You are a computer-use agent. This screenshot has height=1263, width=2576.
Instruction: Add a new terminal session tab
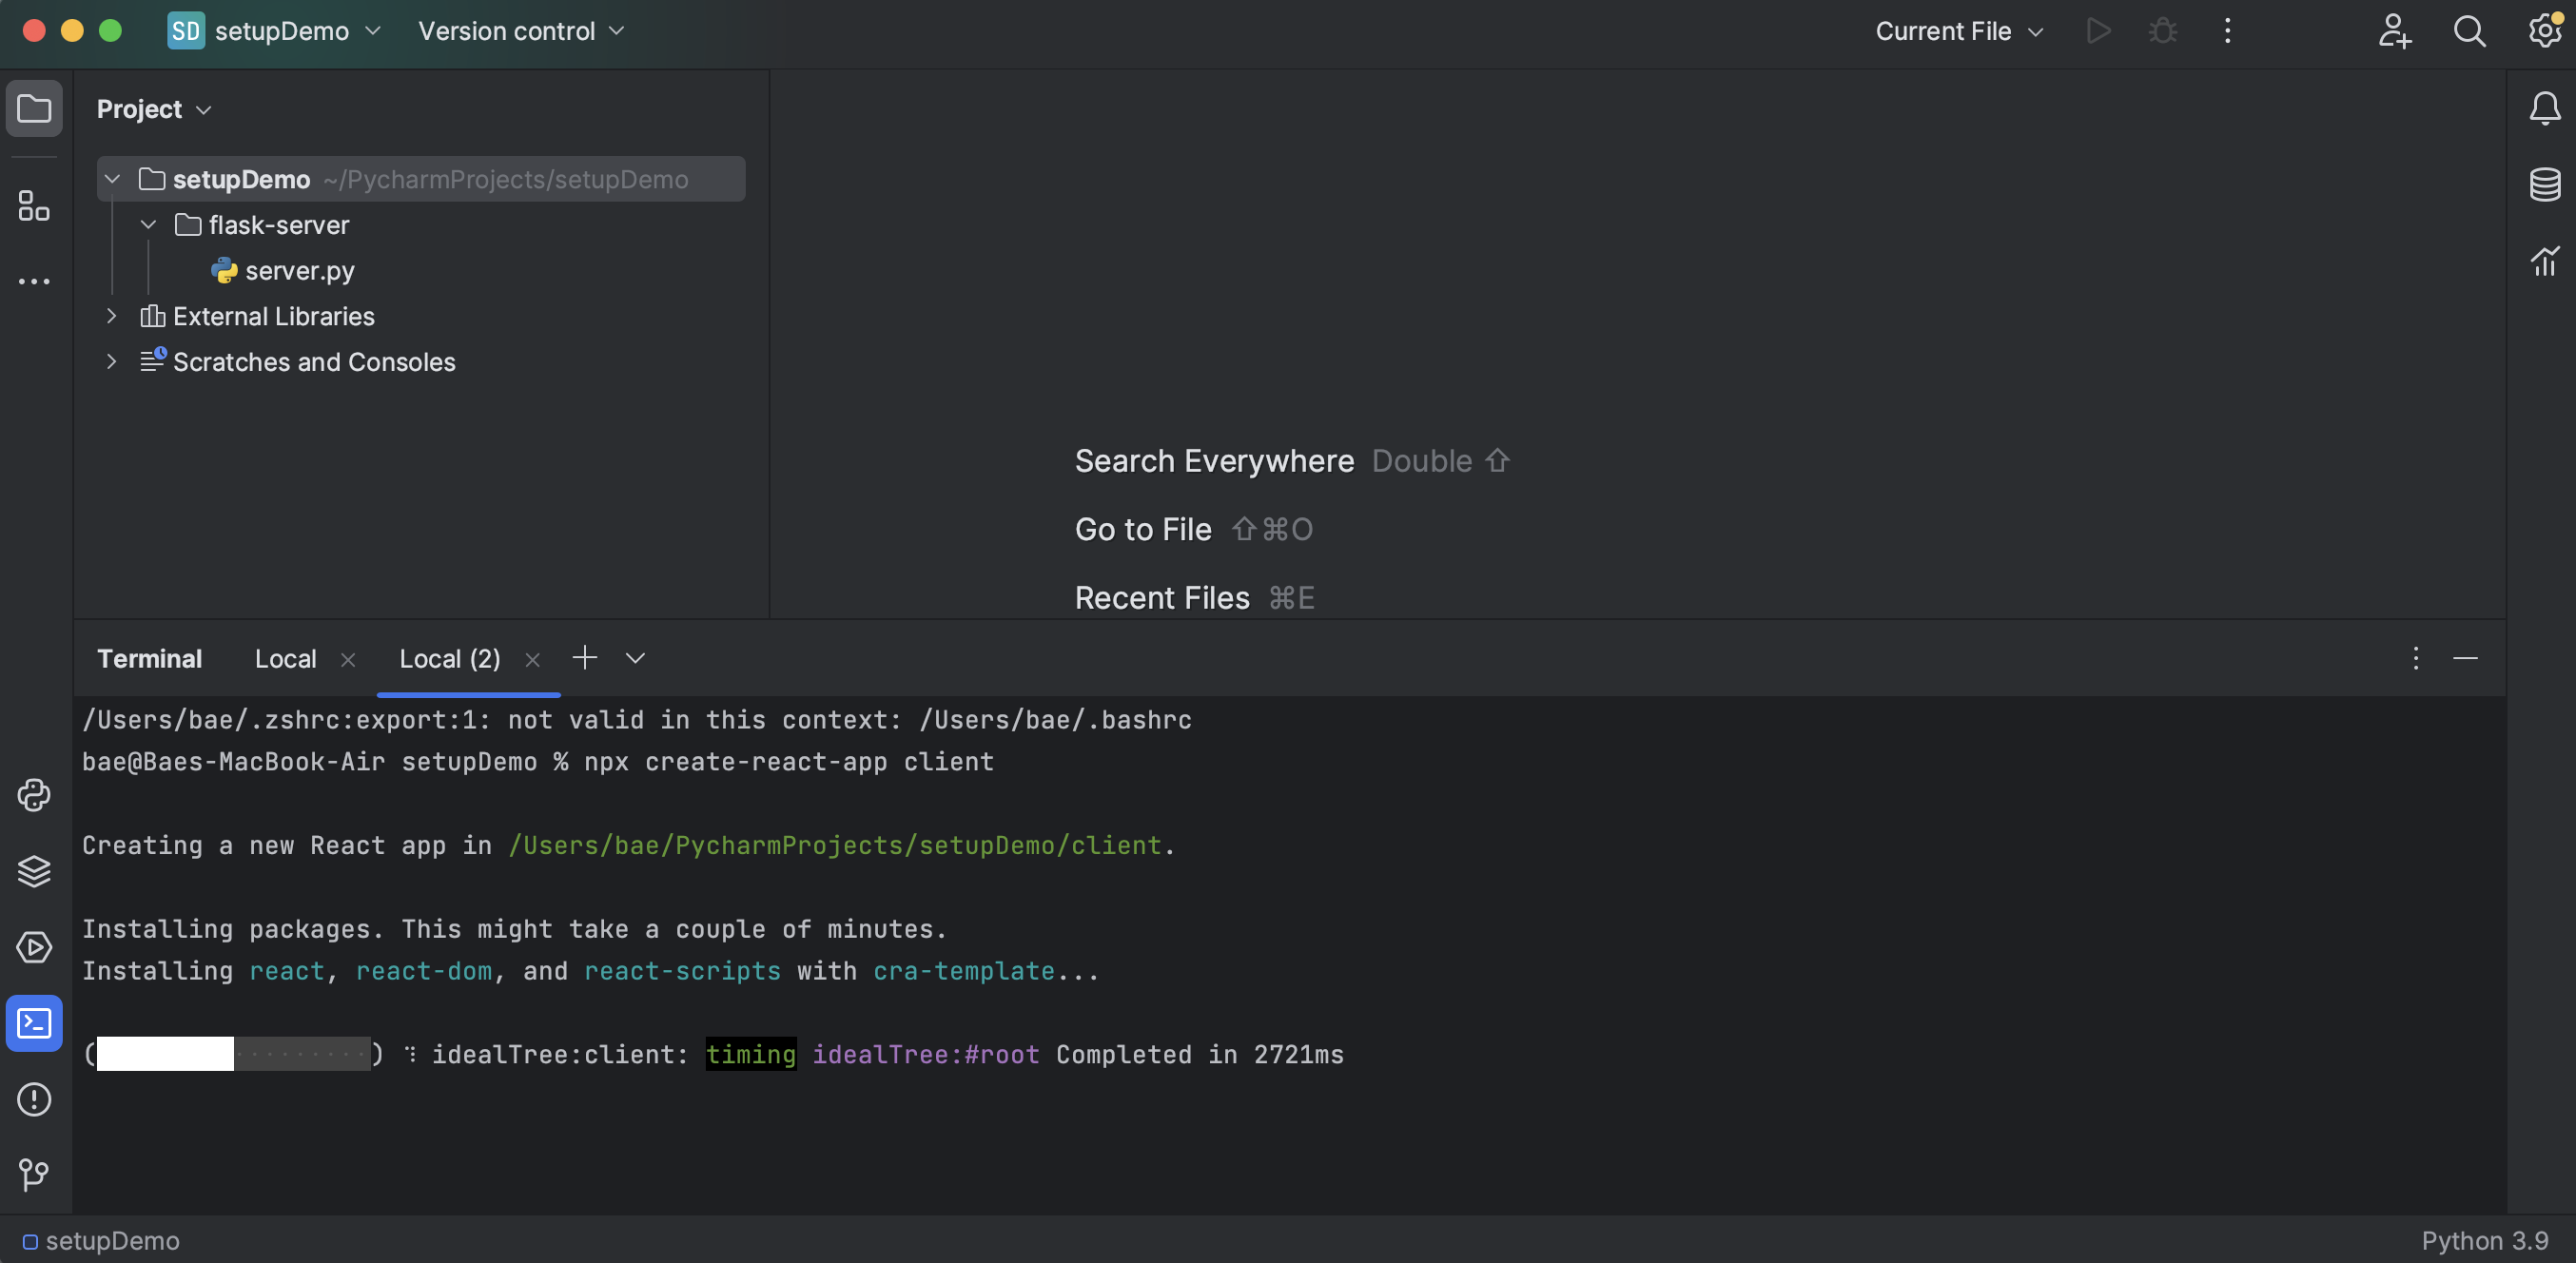[x=584, y=657]
